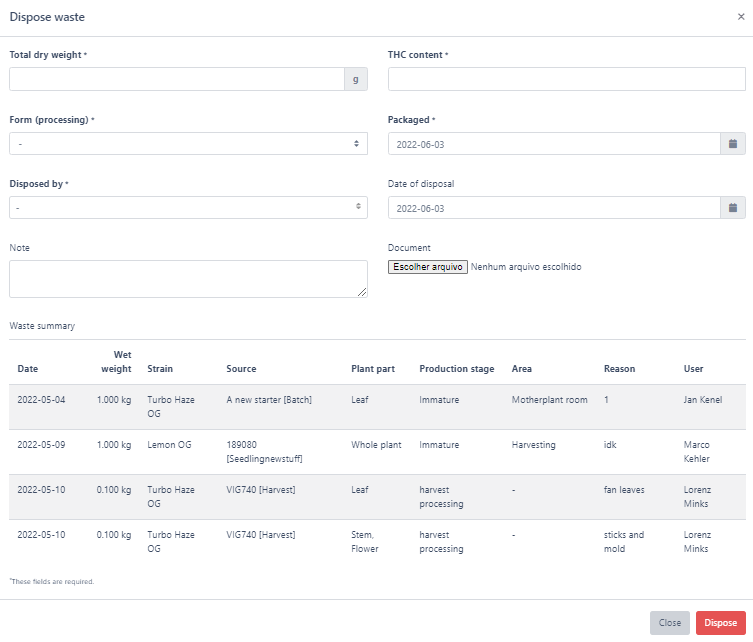The width and height of the screenshot is (753, 642).
Task: Click the Total dry weight input field
Action: 176,80
